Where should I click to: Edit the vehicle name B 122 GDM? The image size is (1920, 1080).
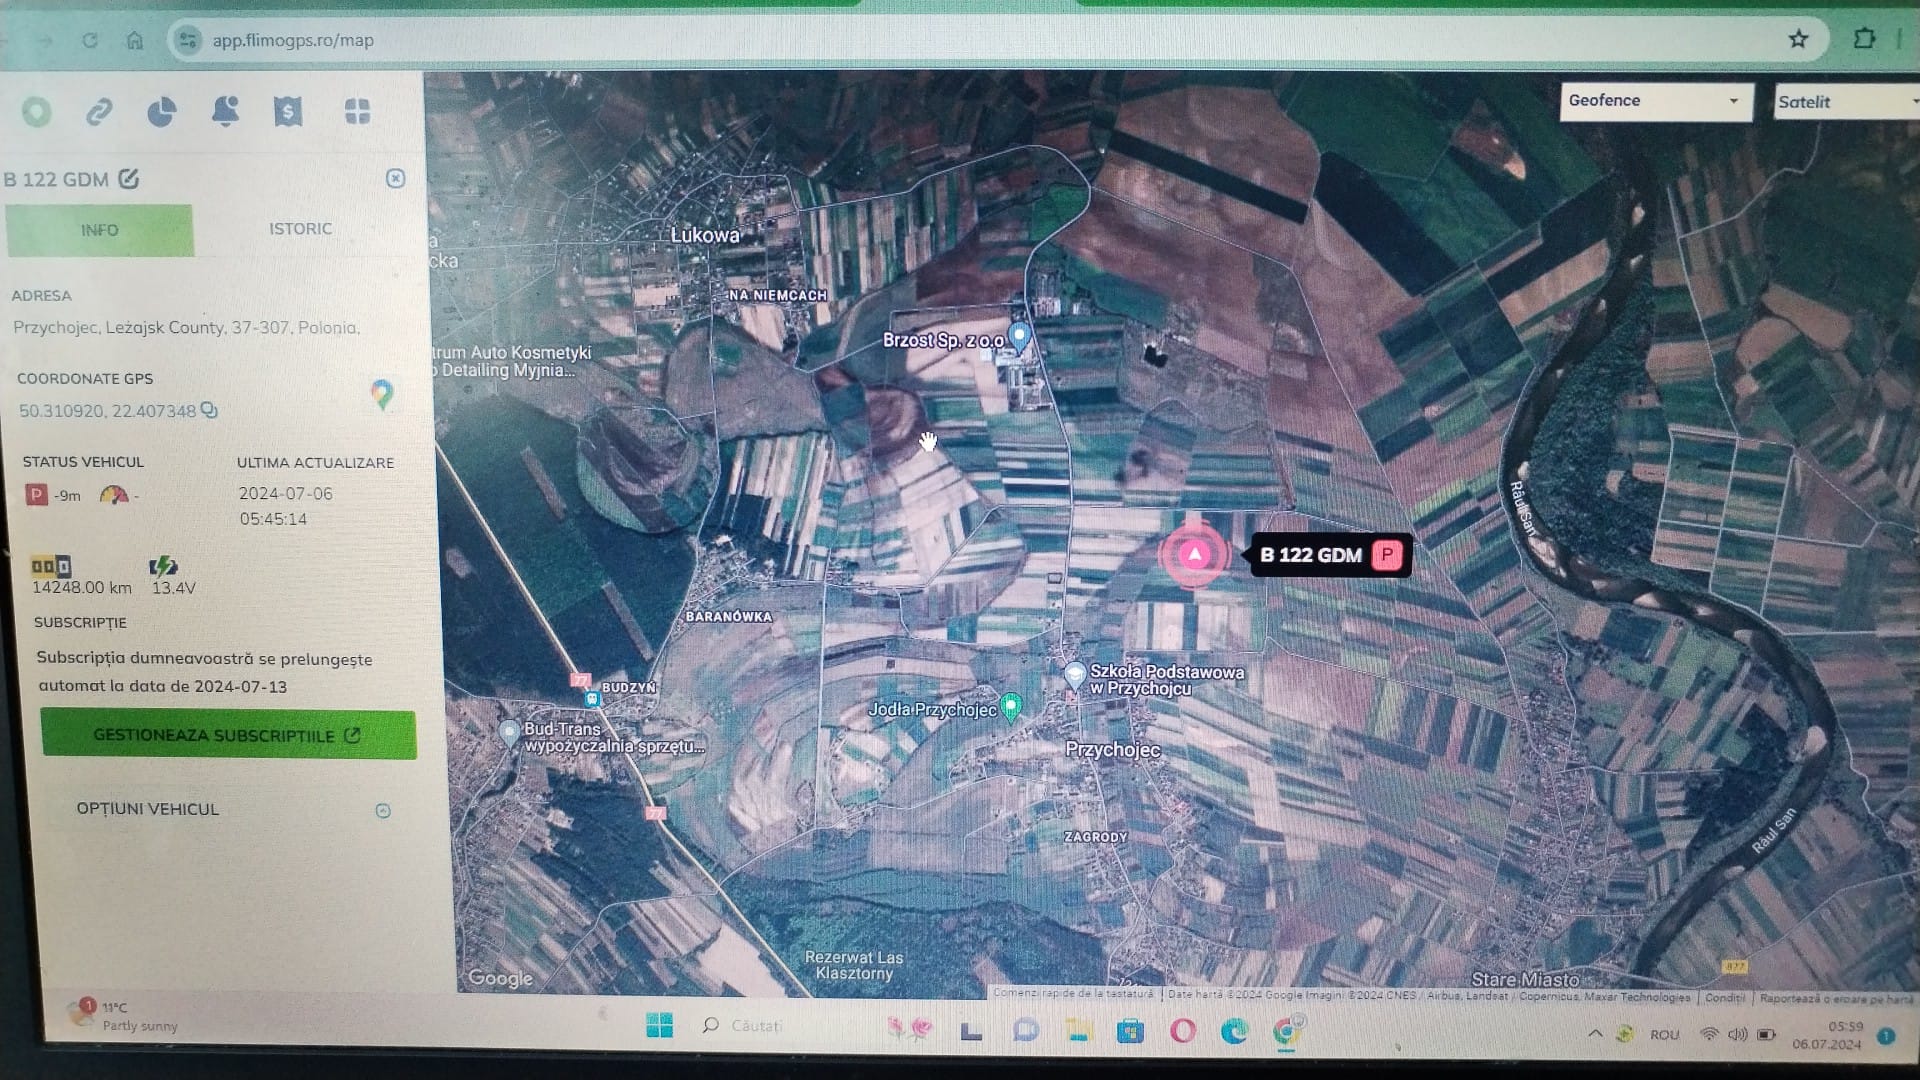tap(129, 179)
